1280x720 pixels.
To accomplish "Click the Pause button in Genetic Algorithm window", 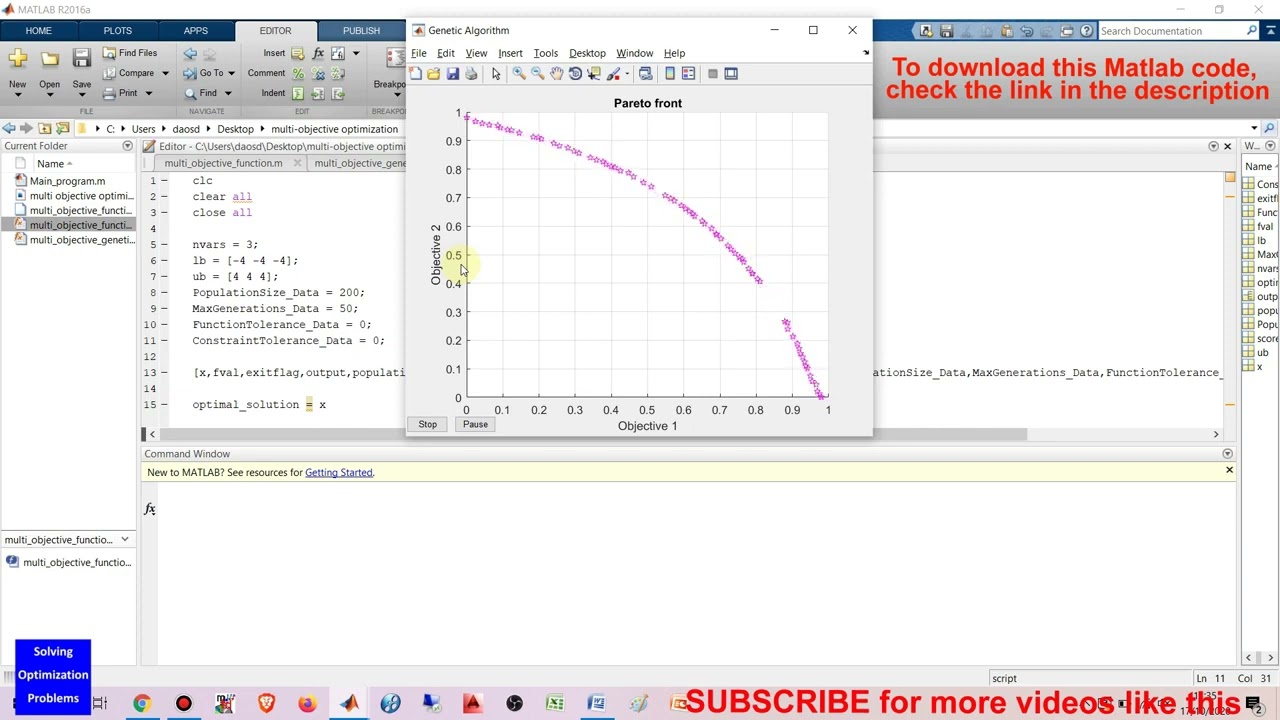I will coord(475,425).
